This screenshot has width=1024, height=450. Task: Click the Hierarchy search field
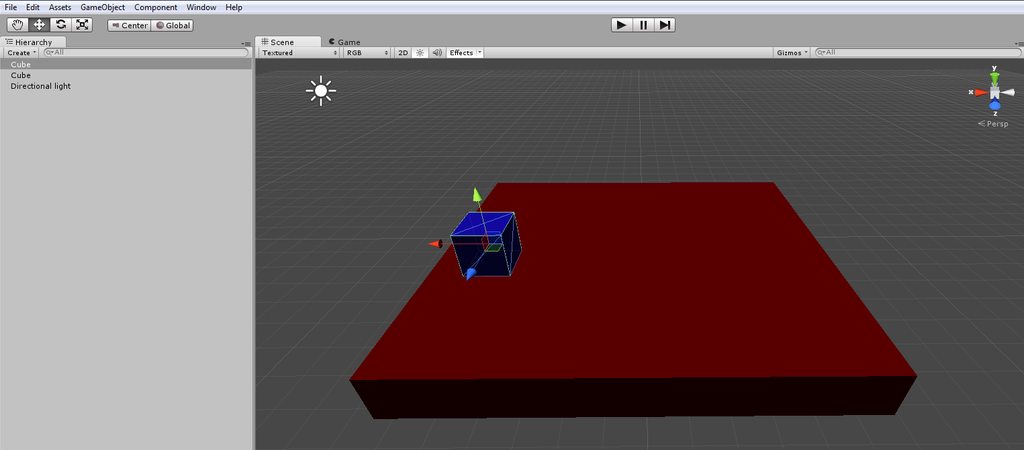pos(146,52)
